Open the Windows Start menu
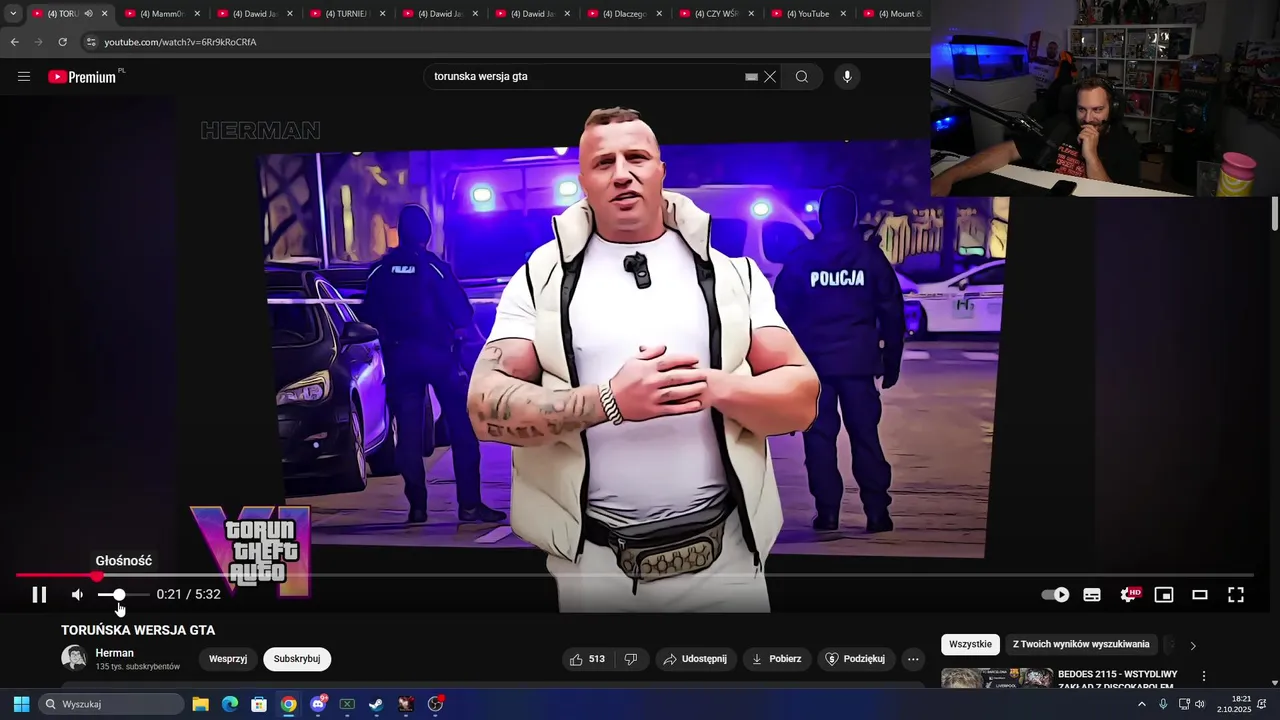The image size is (1280, 720). (x=21, y=704)
